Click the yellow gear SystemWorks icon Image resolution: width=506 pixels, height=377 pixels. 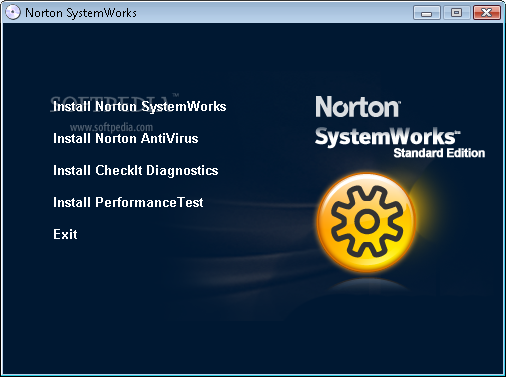(366, 222)
